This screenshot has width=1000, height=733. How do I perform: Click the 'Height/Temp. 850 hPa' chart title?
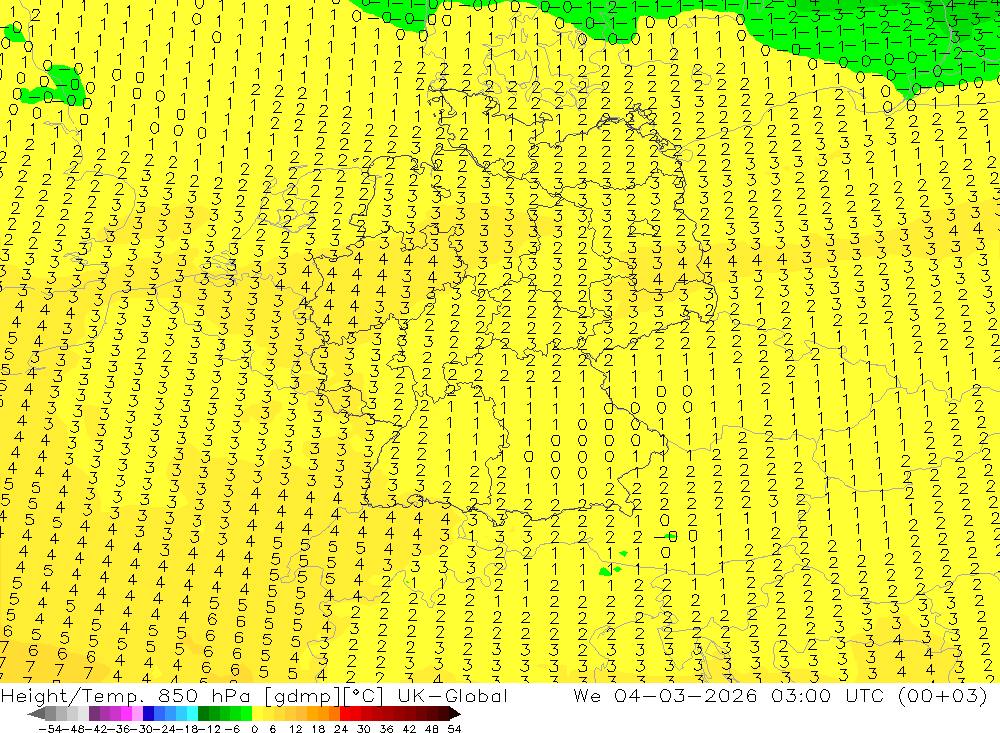click(125, 696)
